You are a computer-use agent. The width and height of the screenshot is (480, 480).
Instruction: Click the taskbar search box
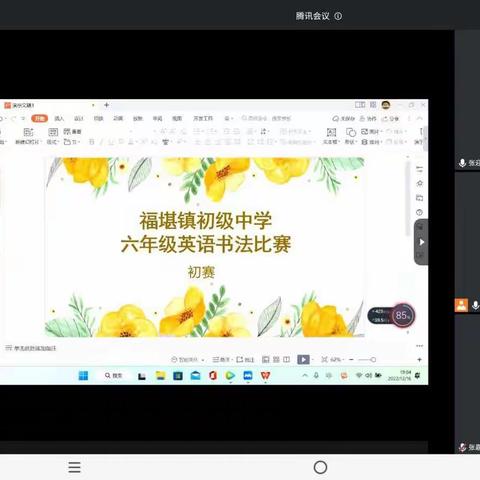(113, 376)
